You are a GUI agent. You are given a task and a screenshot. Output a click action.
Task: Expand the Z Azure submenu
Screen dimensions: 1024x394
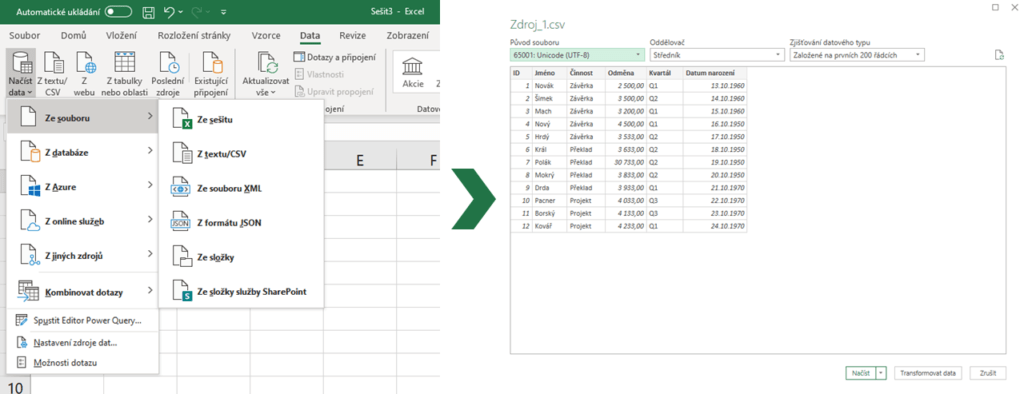click(x=82, y=186)
